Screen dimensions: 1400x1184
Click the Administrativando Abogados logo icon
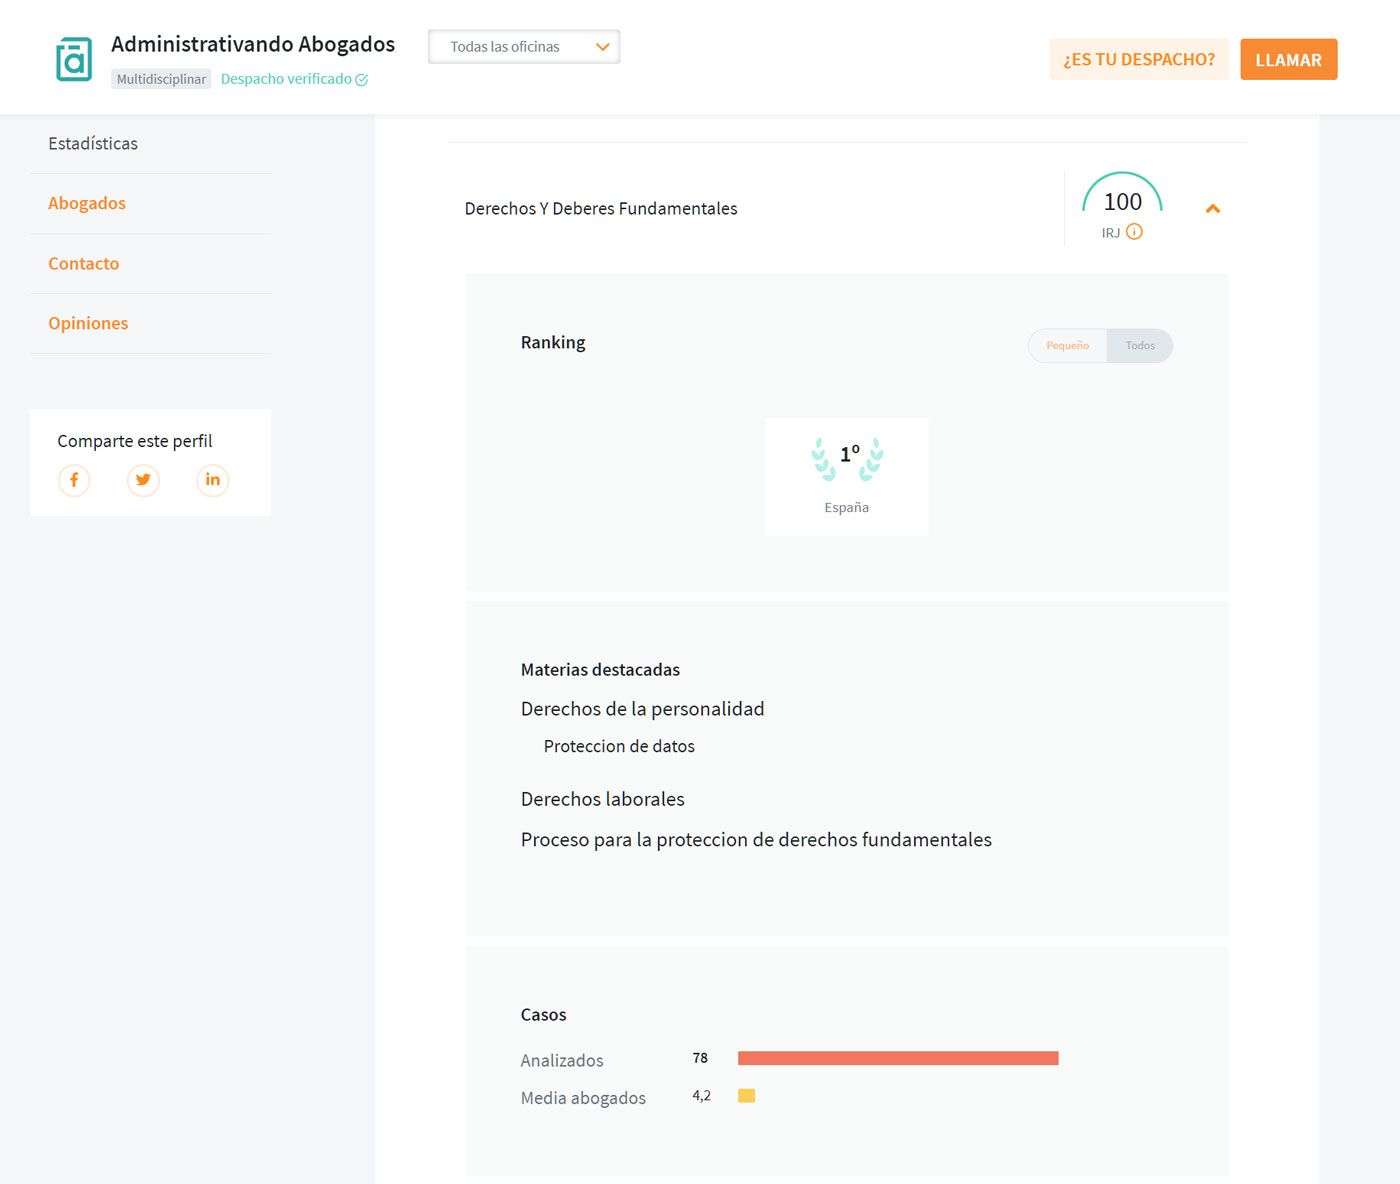(74, 59)
